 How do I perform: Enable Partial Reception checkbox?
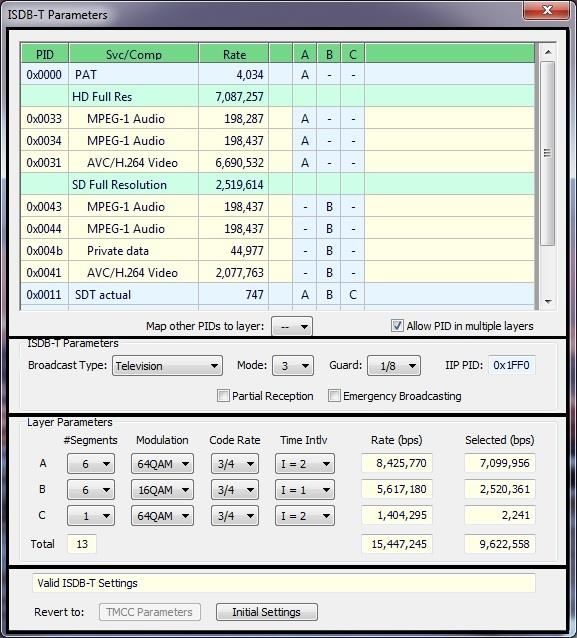[223, 395]
